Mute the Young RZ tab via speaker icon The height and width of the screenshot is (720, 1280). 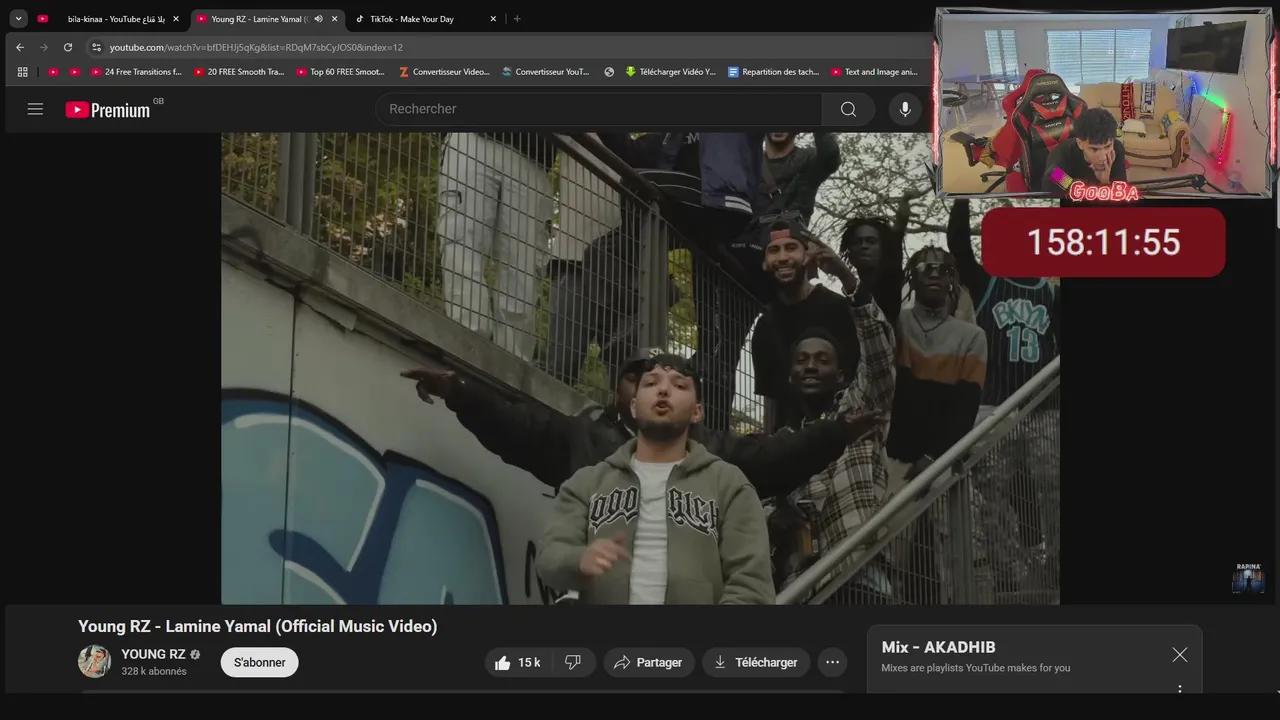click(x=318, y=19)
